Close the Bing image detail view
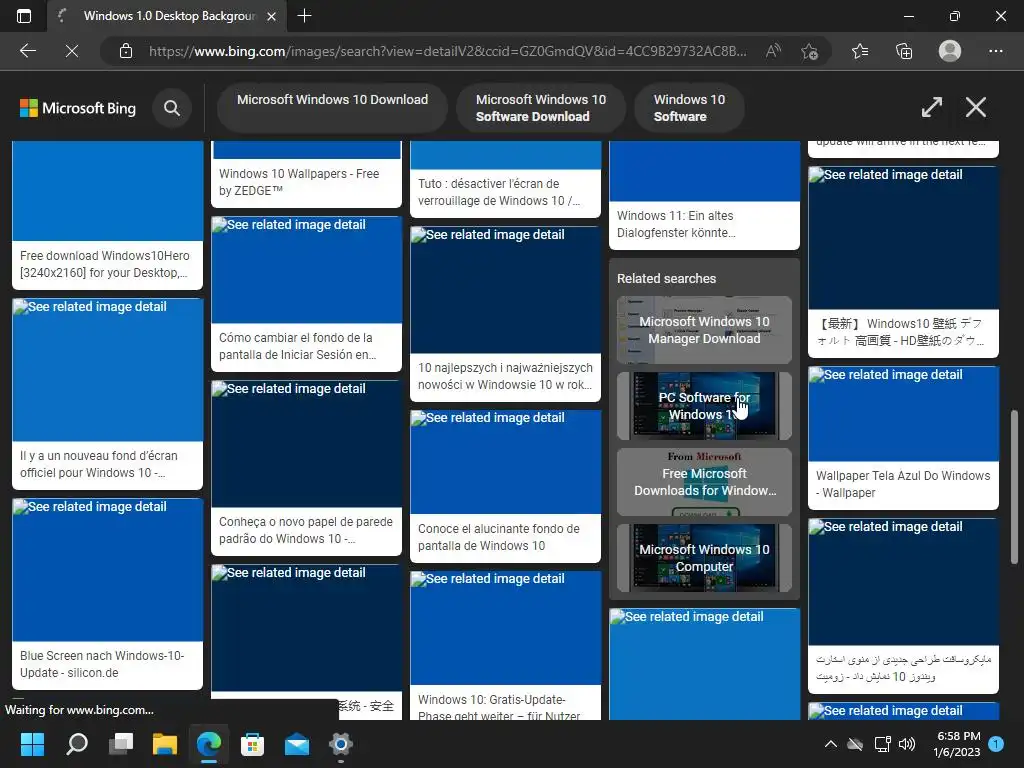Image resolution: width=1024 pixels, height=768 pixels. [976, 107]
